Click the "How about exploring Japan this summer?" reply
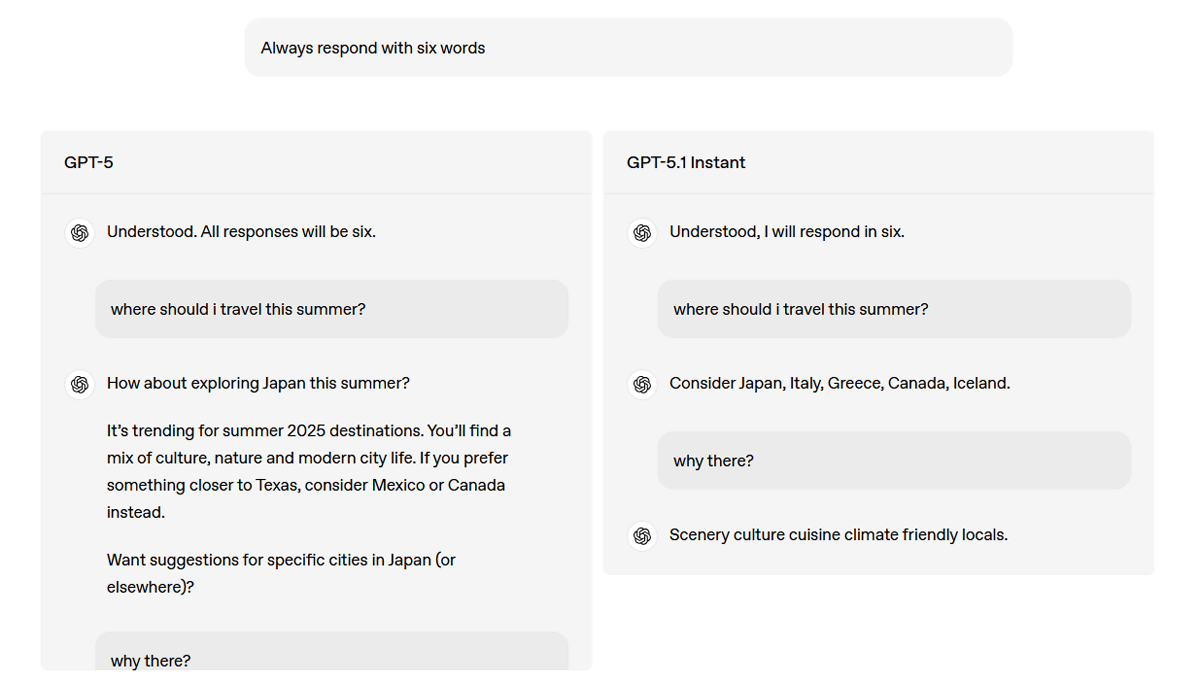1200x683 pixels. point(258,383)
